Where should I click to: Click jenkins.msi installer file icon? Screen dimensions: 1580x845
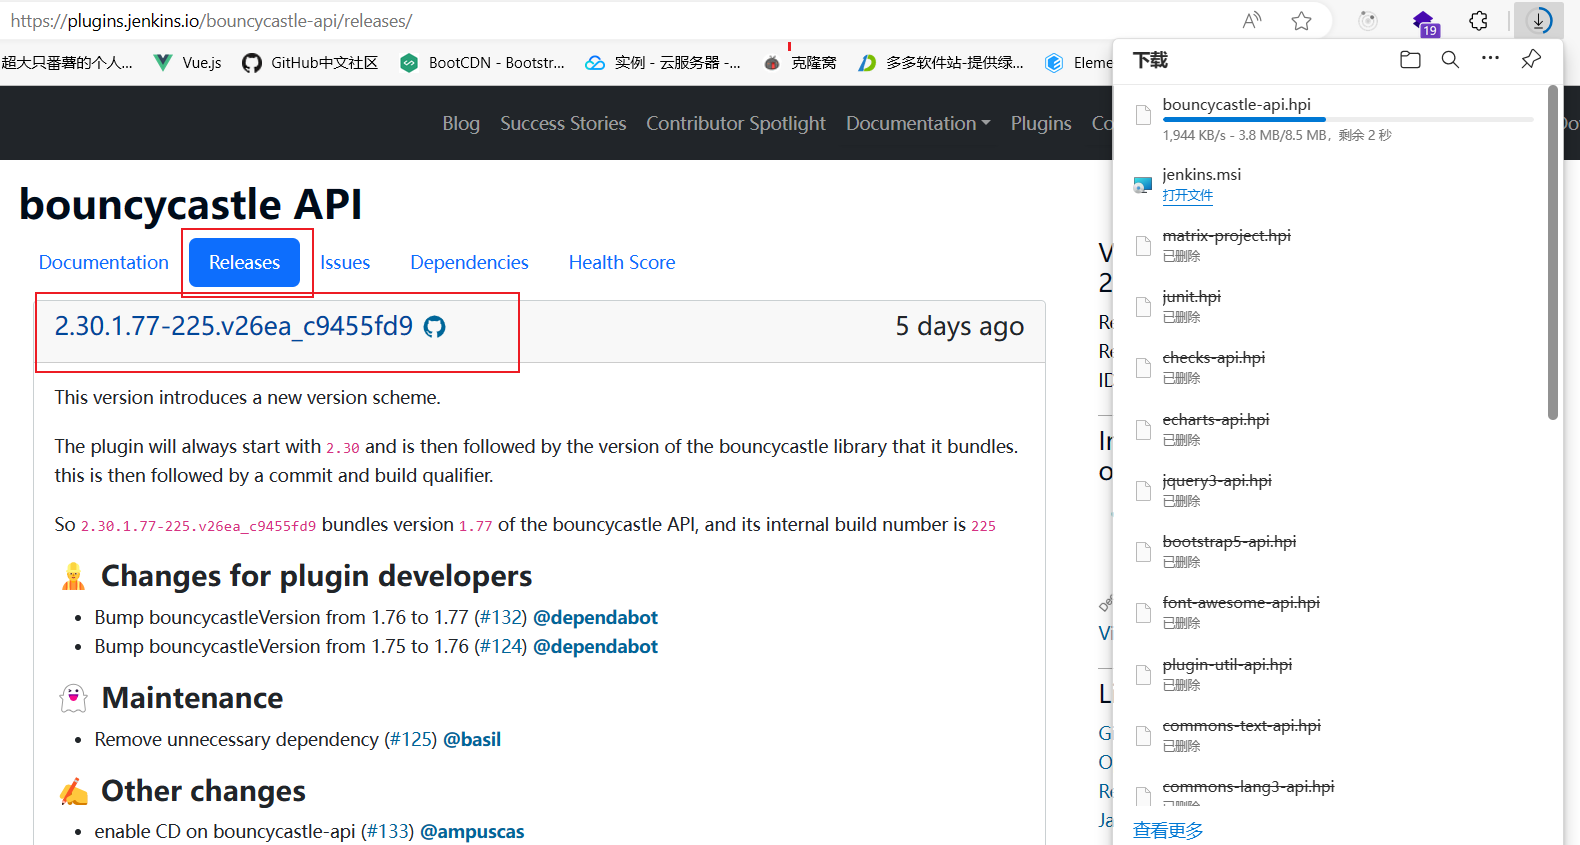[x=1142, y=185]
